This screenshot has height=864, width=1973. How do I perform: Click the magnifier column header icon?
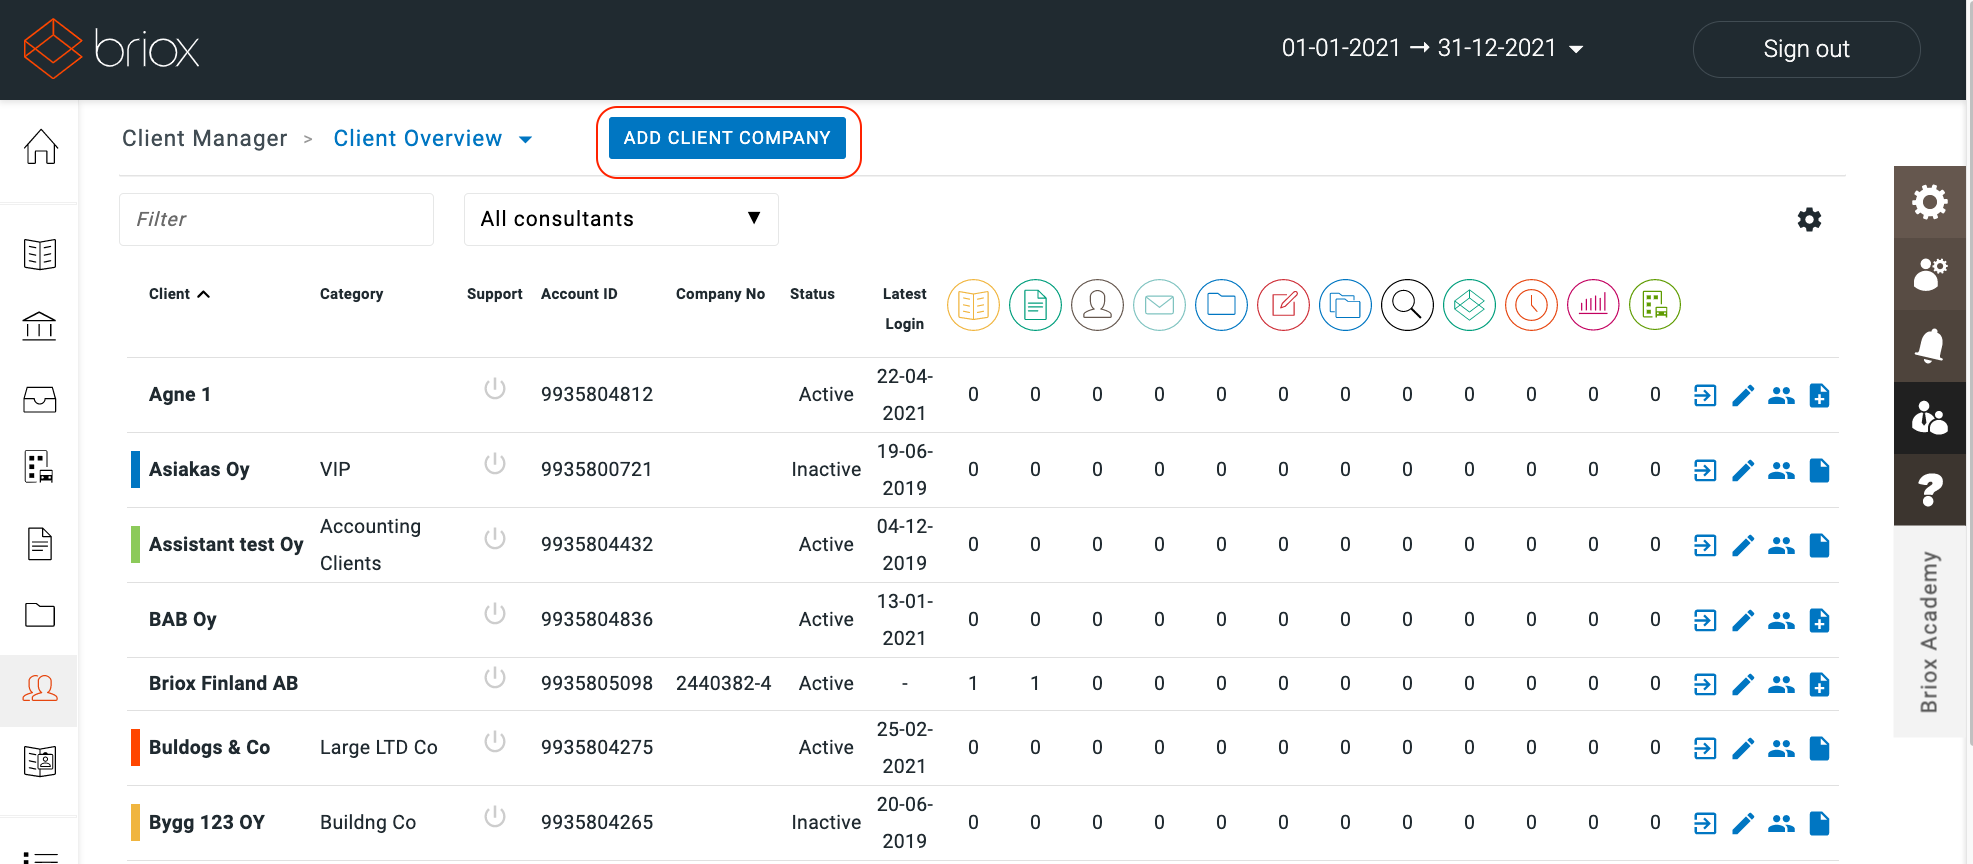(1407, 305)
